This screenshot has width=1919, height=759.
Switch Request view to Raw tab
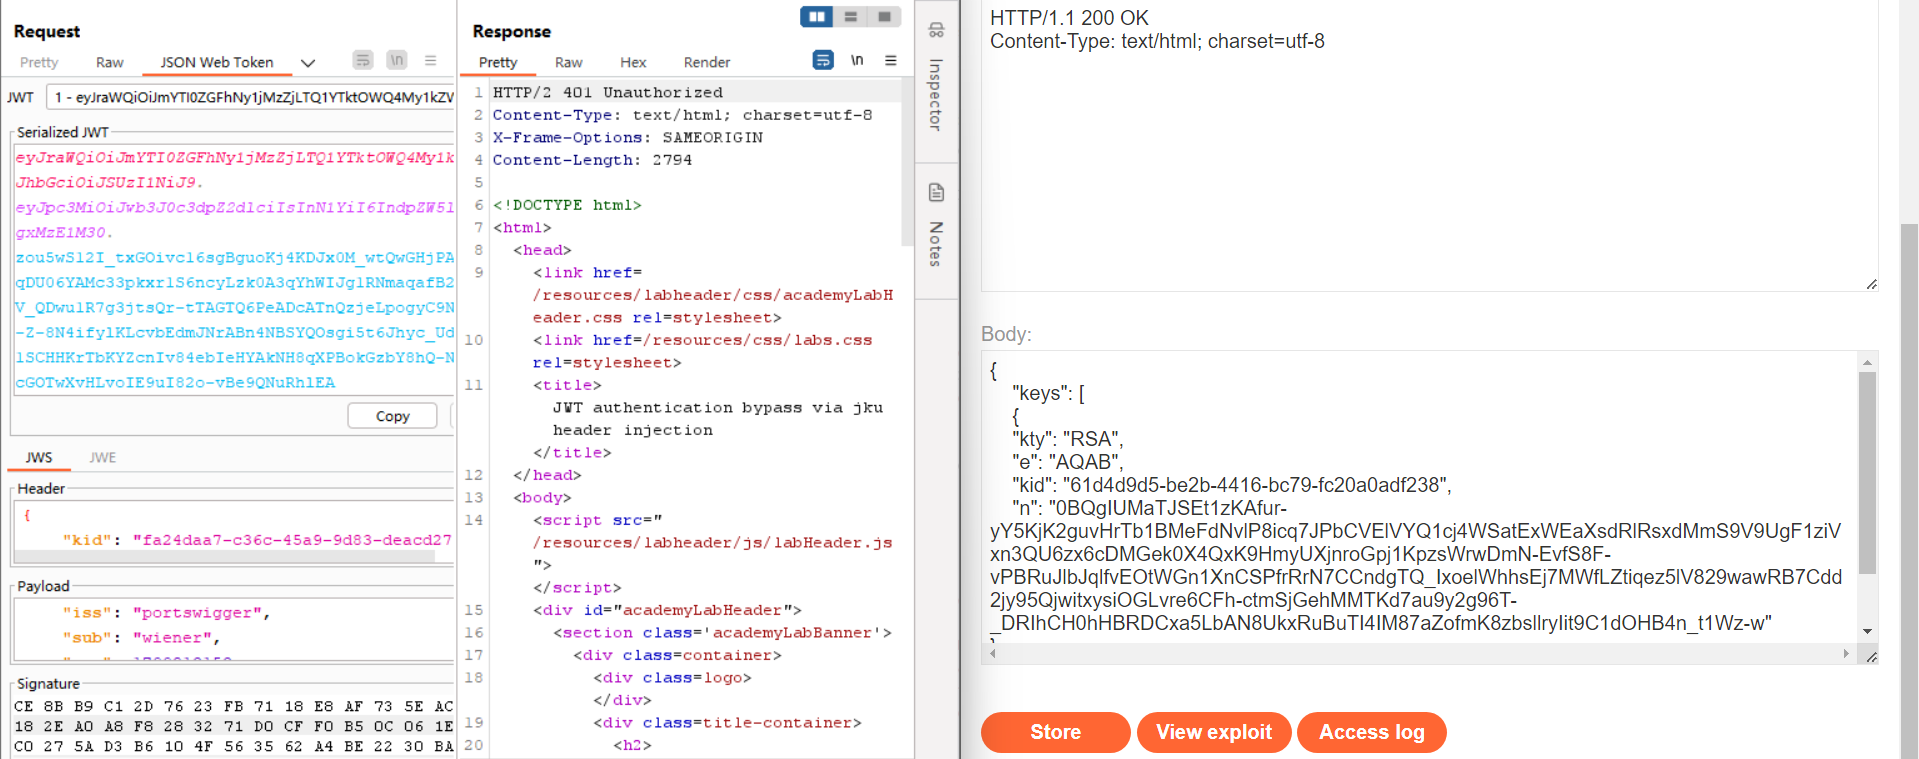pos(110,62)
